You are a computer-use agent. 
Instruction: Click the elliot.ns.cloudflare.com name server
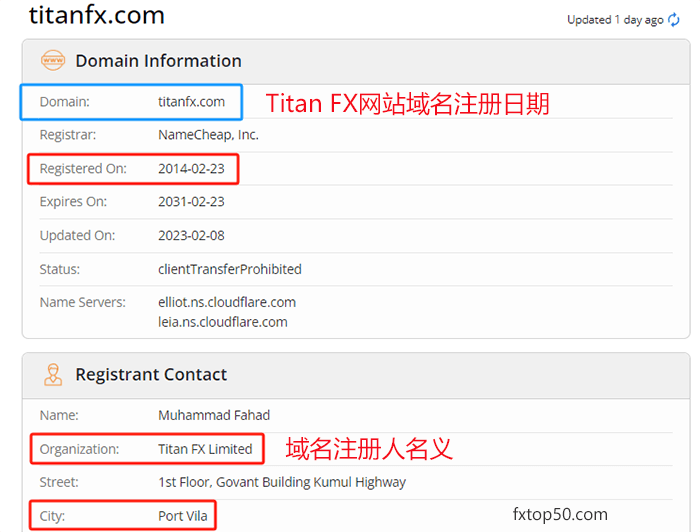tap(227, 302)
